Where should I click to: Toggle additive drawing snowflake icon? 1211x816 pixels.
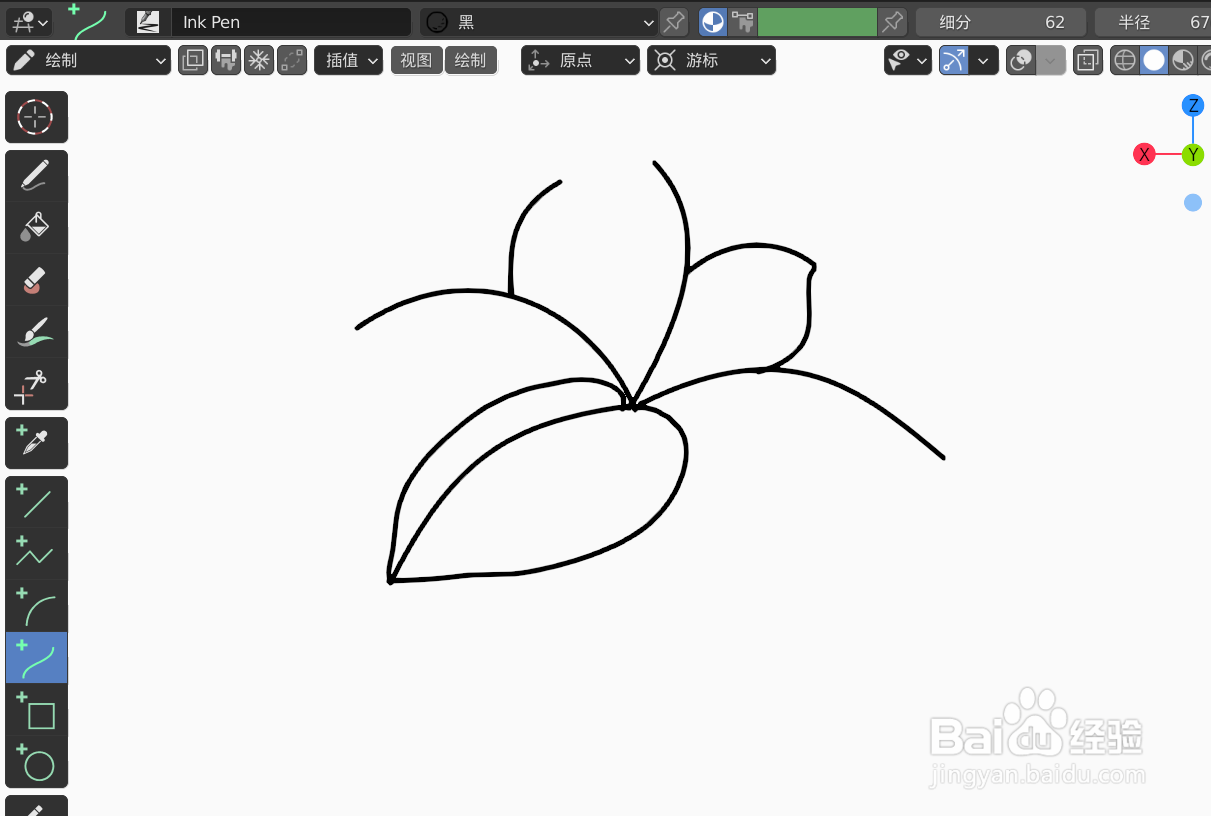point(259,60)
